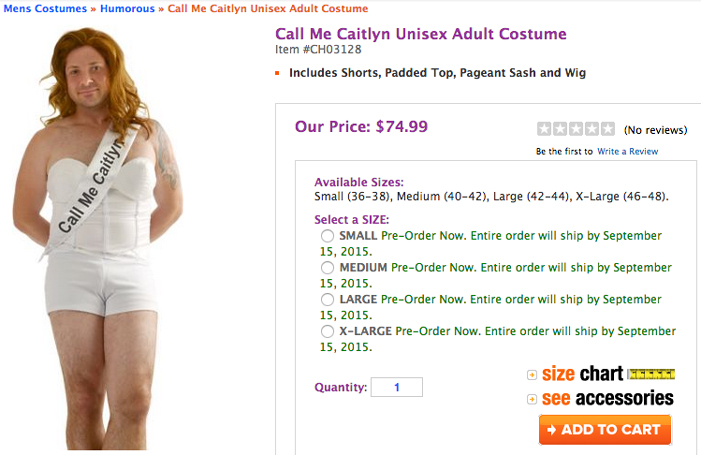Select the SMALL size radio button

[328, 236]
